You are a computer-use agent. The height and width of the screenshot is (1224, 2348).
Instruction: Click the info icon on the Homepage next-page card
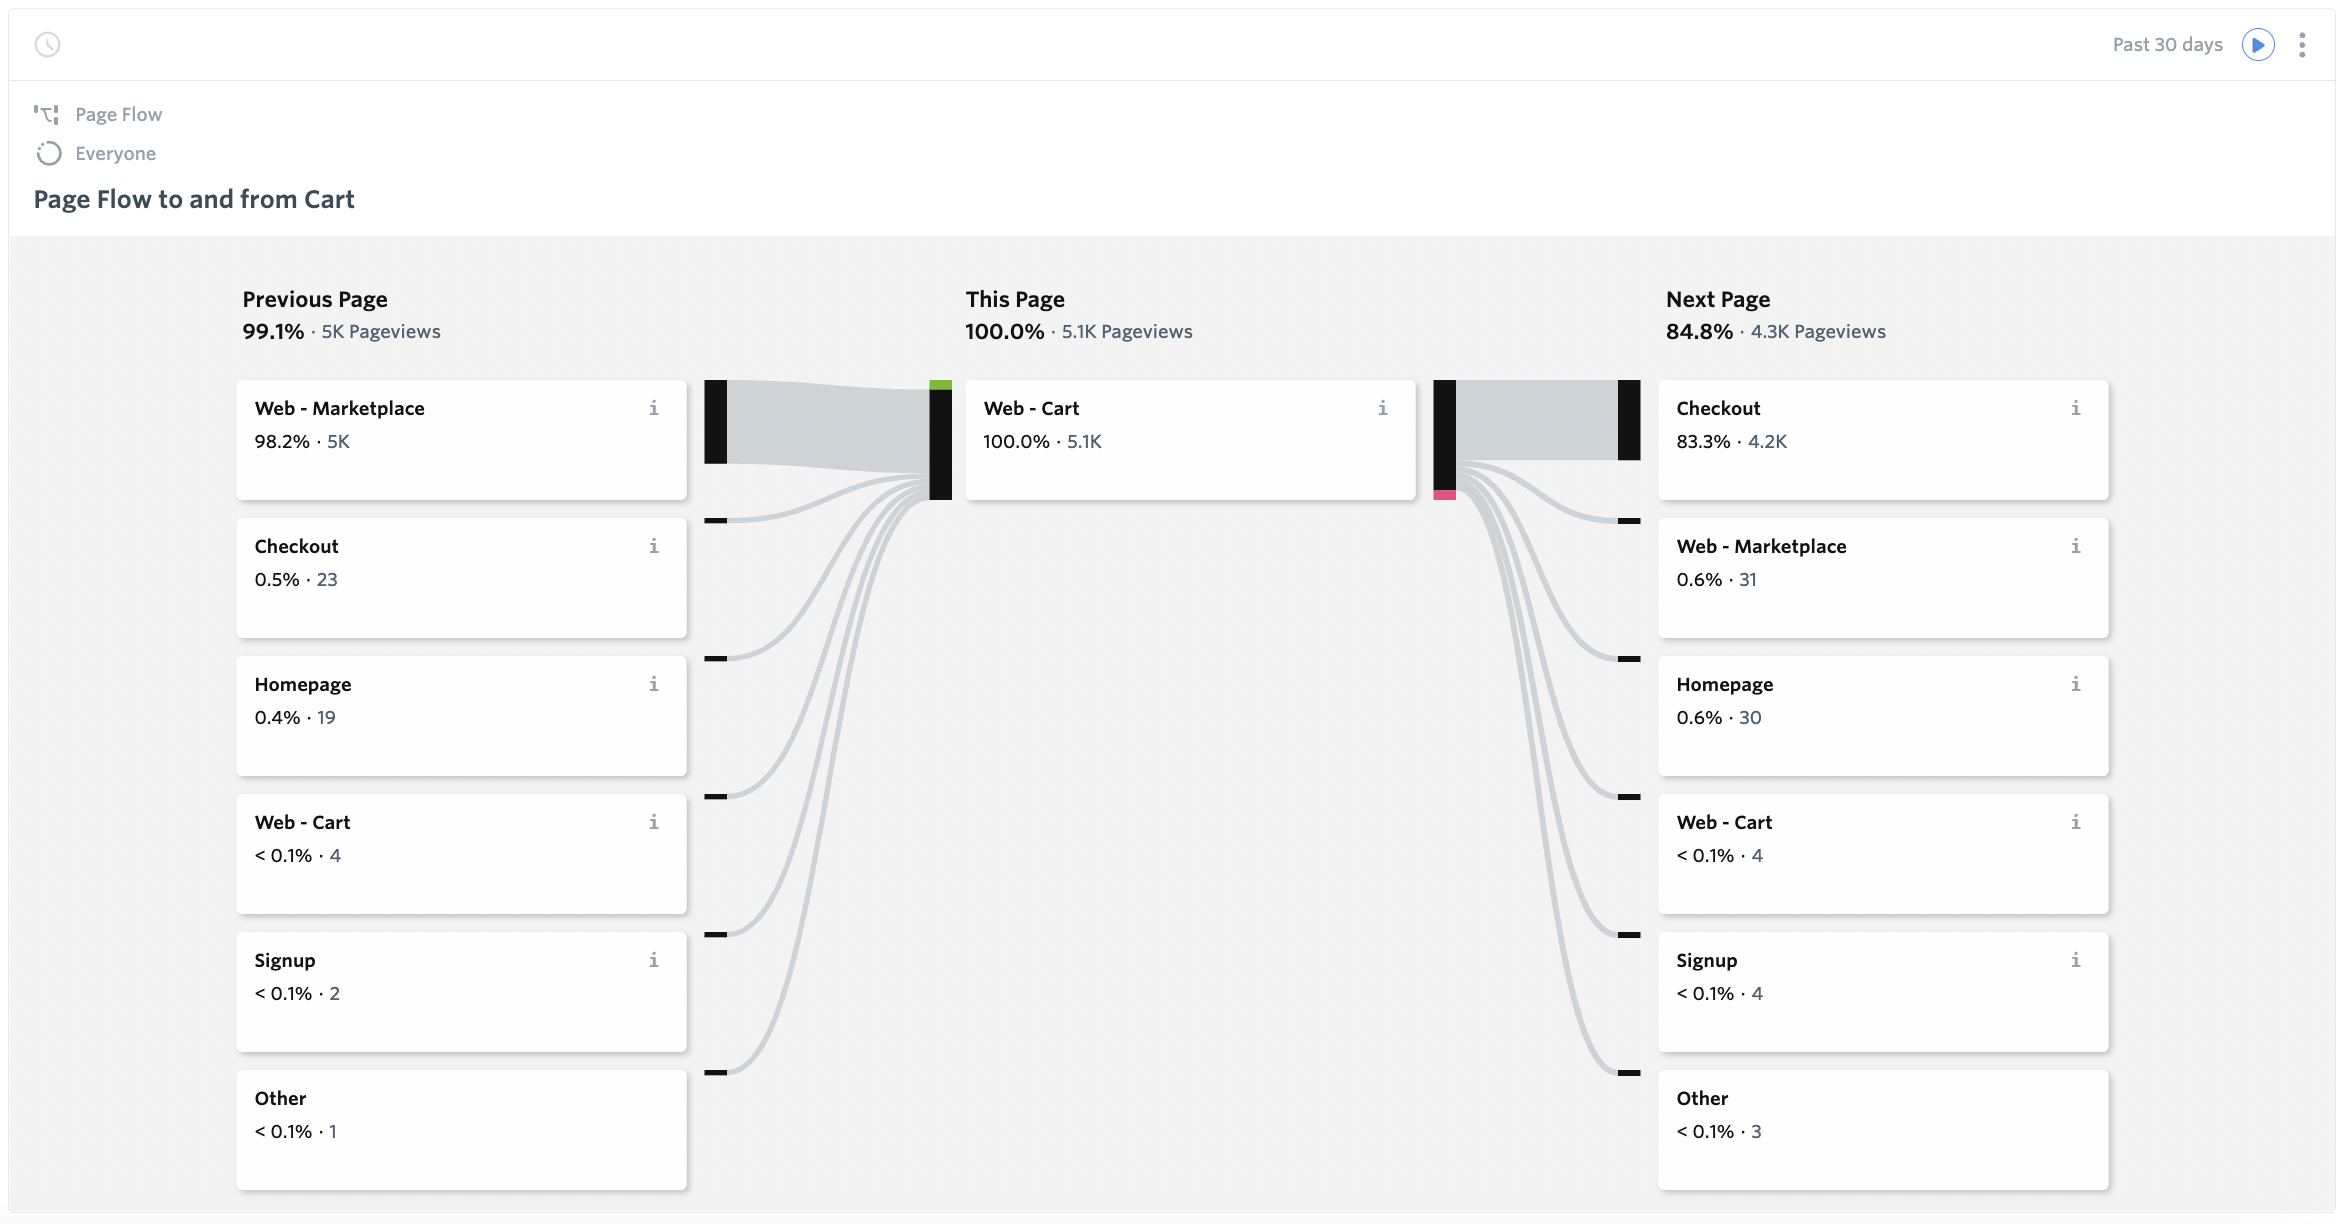coord(2076,684)
